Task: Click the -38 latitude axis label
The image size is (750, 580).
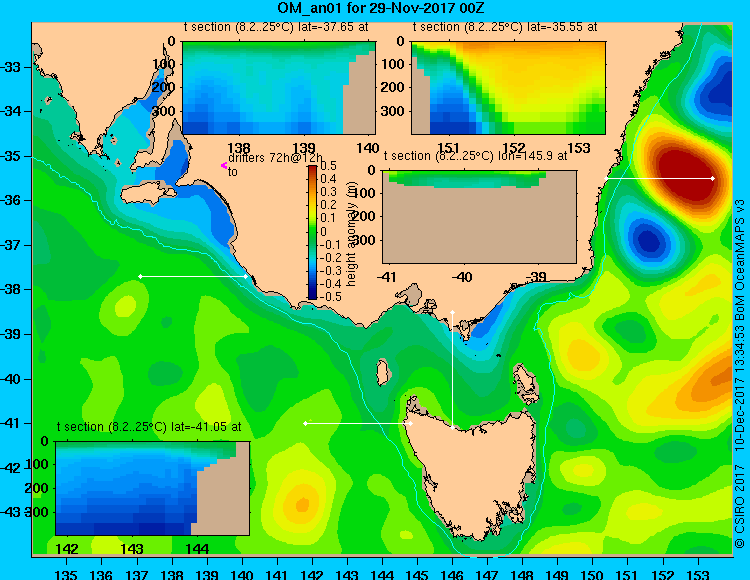Action: point(11,289)
